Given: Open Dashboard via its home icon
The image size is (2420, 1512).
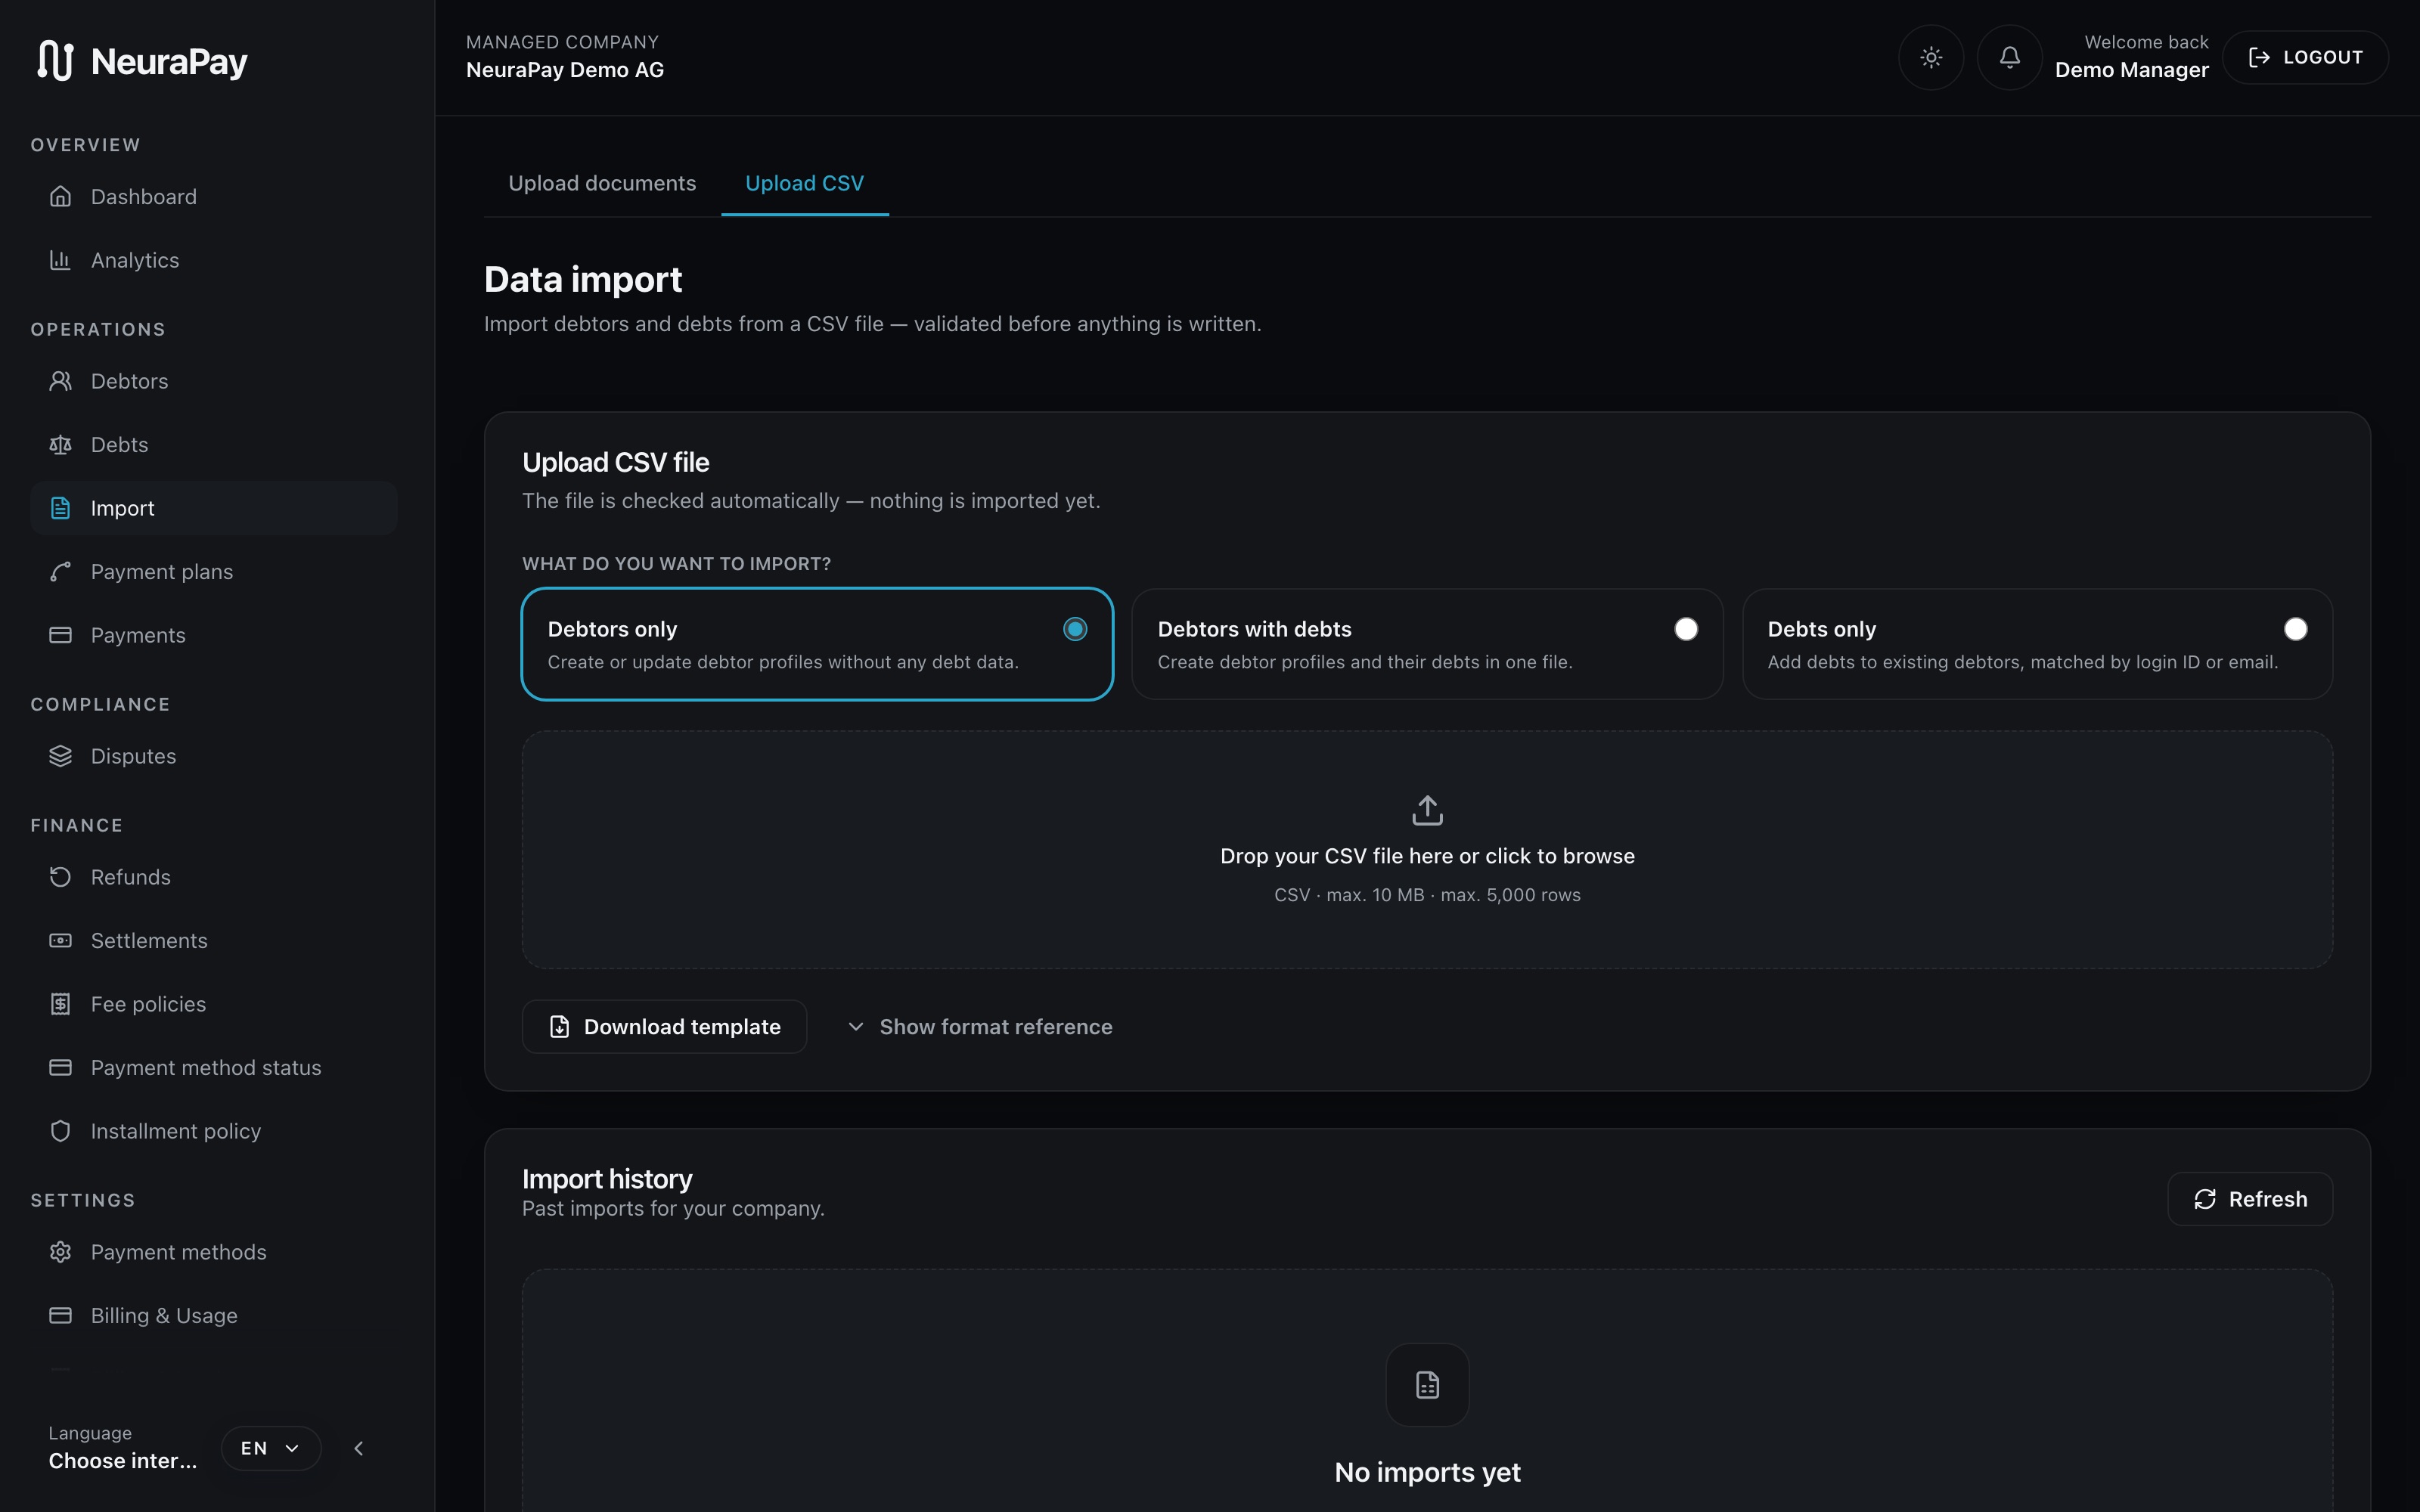Looking at the screenshot, I should [x=60, y=196].
